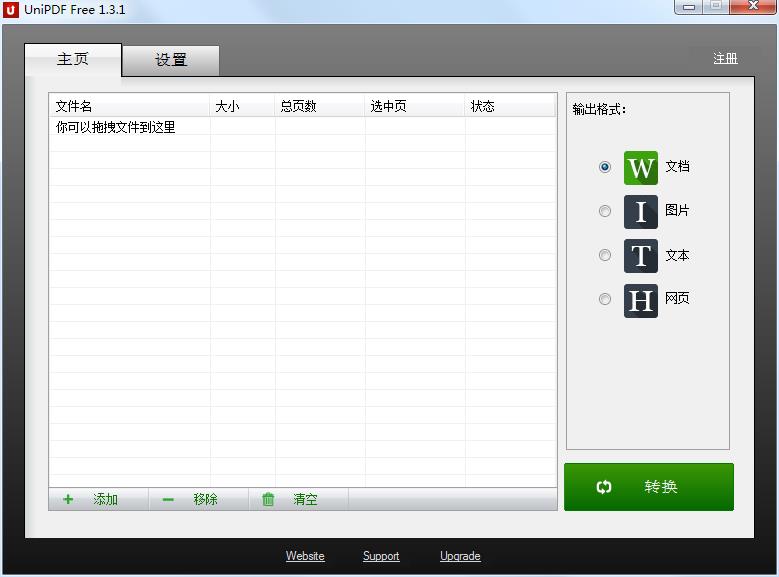Click the I image format icon

[x=640, y=212]
